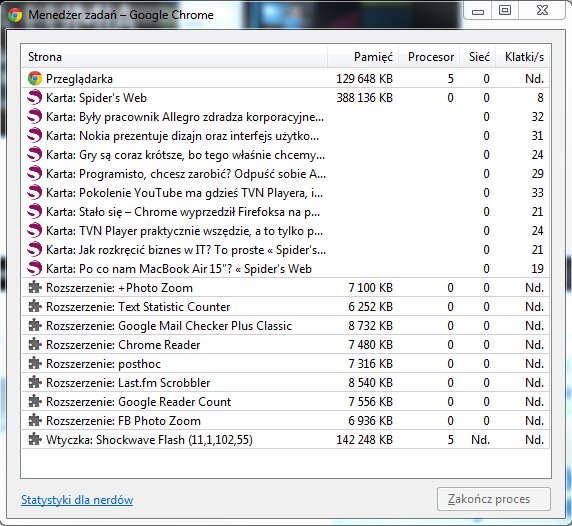Click the puzzle icon of Google Mail Checker Plus

[35, 325]
